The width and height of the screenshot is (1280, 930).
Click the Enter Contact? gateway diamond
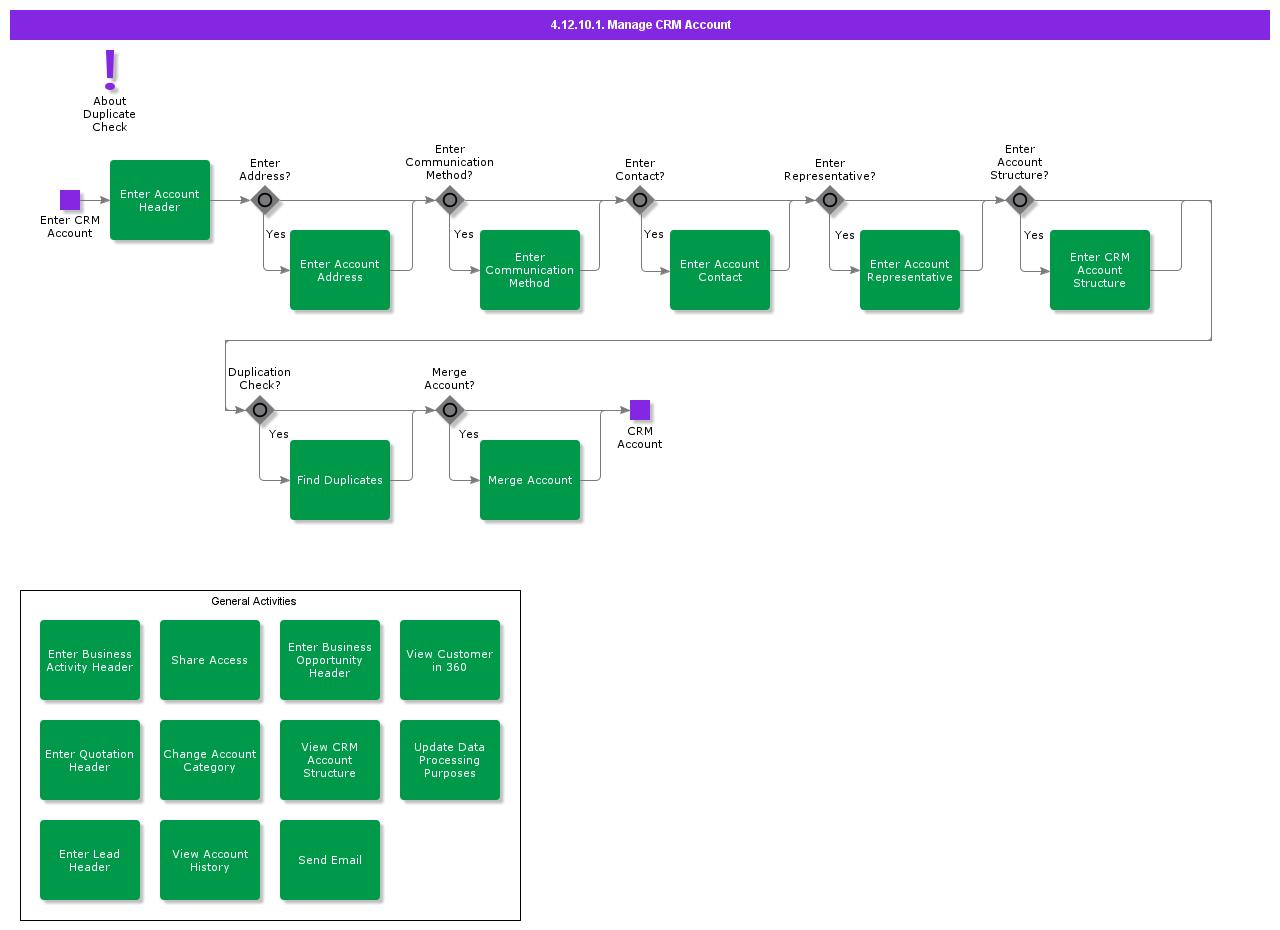point(640,200)
